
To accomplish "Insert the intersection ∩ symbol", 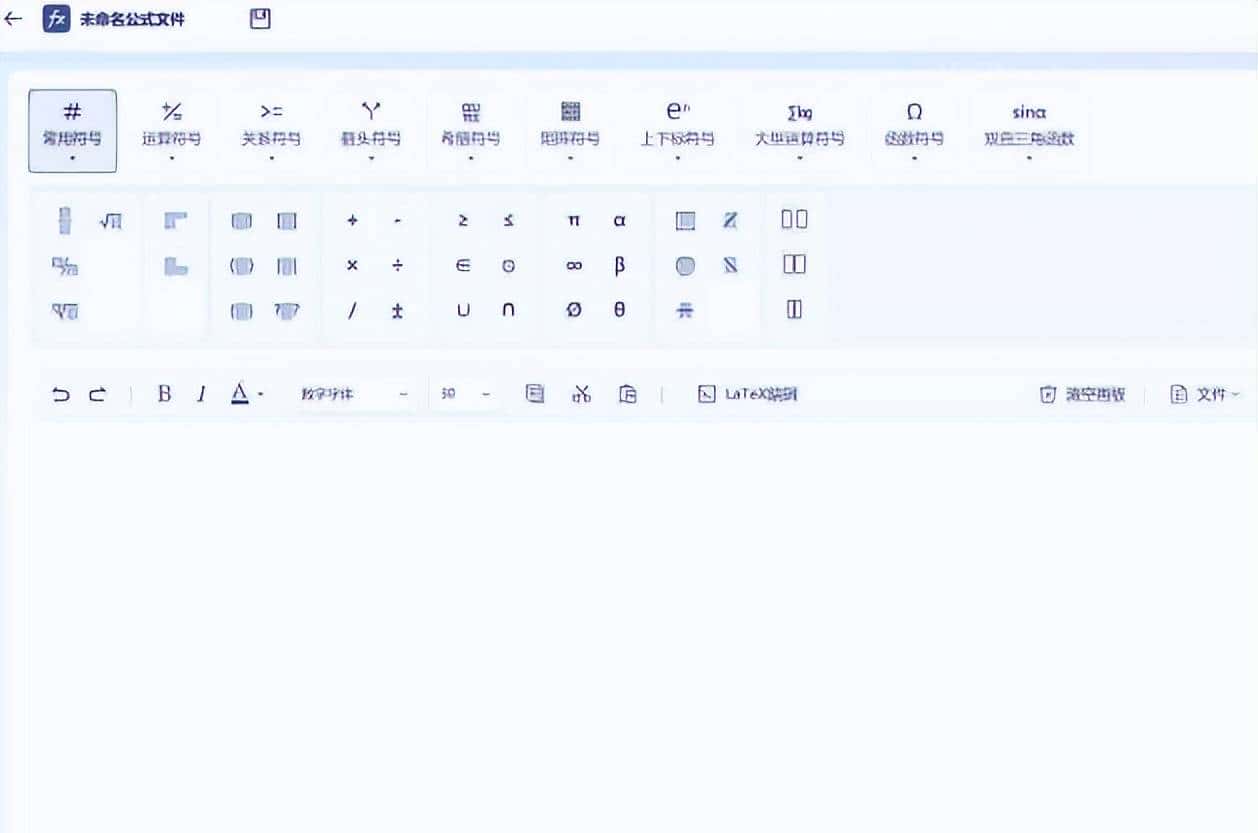I will point(508,311).
